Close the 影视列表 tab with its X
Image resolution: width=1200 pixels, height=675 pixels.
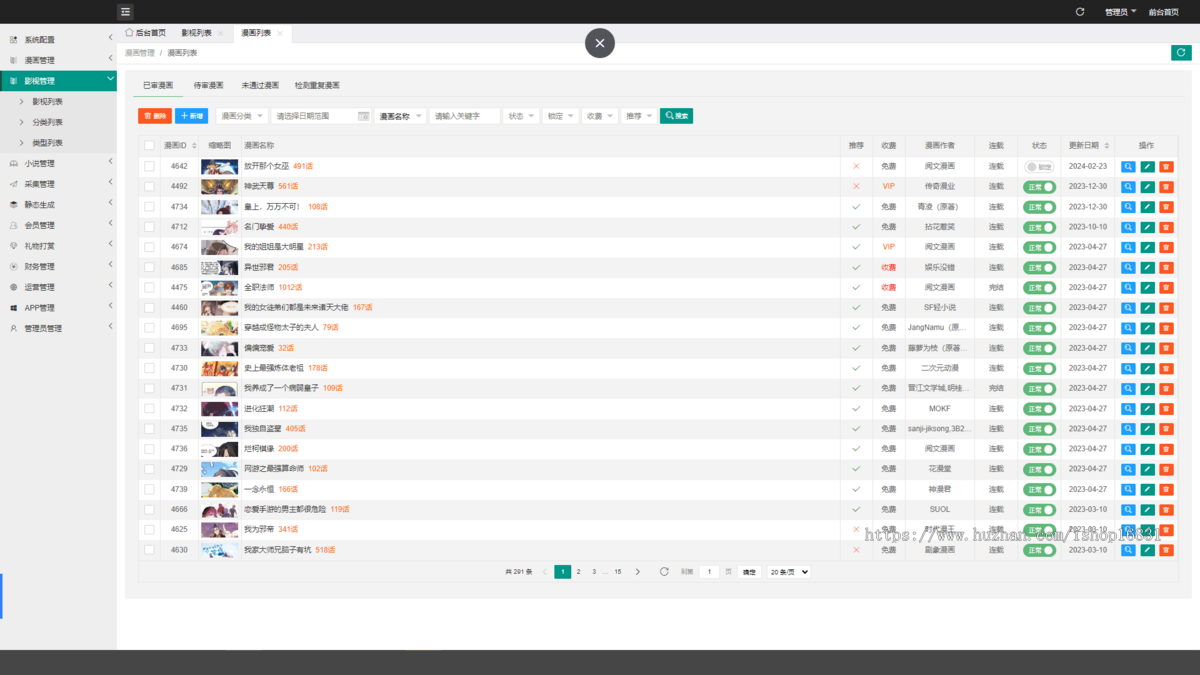point(220,33)
